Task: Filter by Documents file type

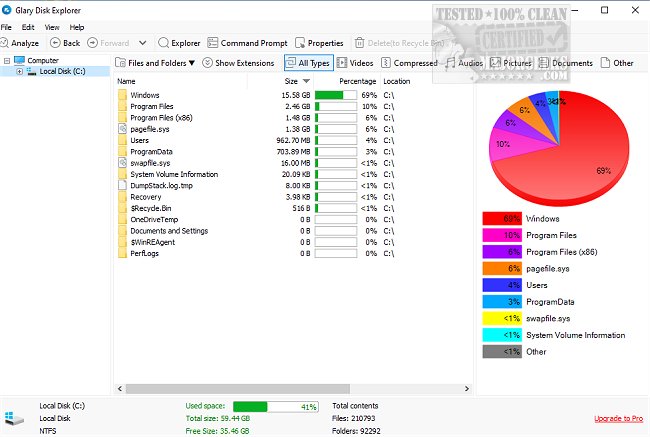Action: tap(566, 63)
